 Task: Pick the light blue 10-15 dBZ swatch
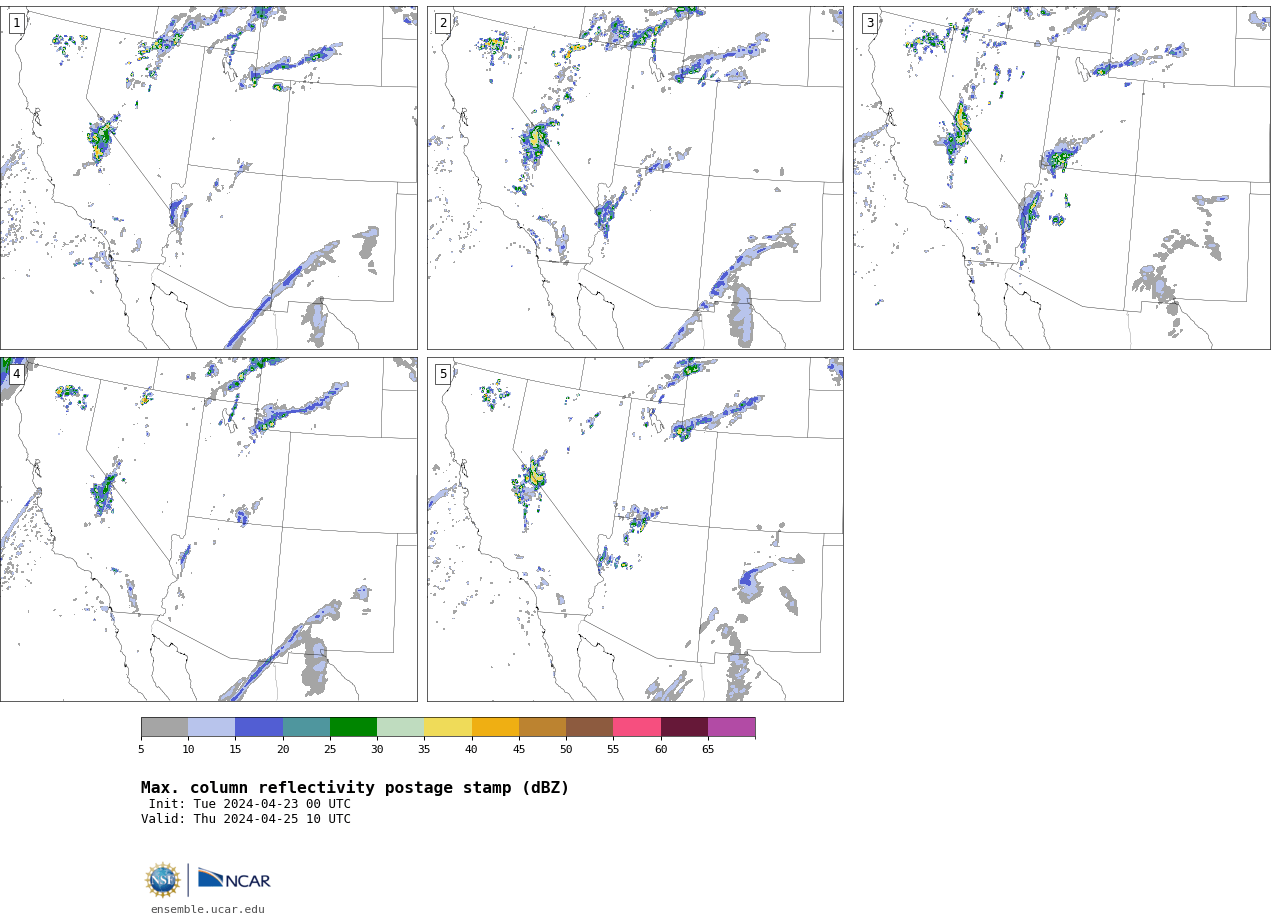tap(212, 727)
